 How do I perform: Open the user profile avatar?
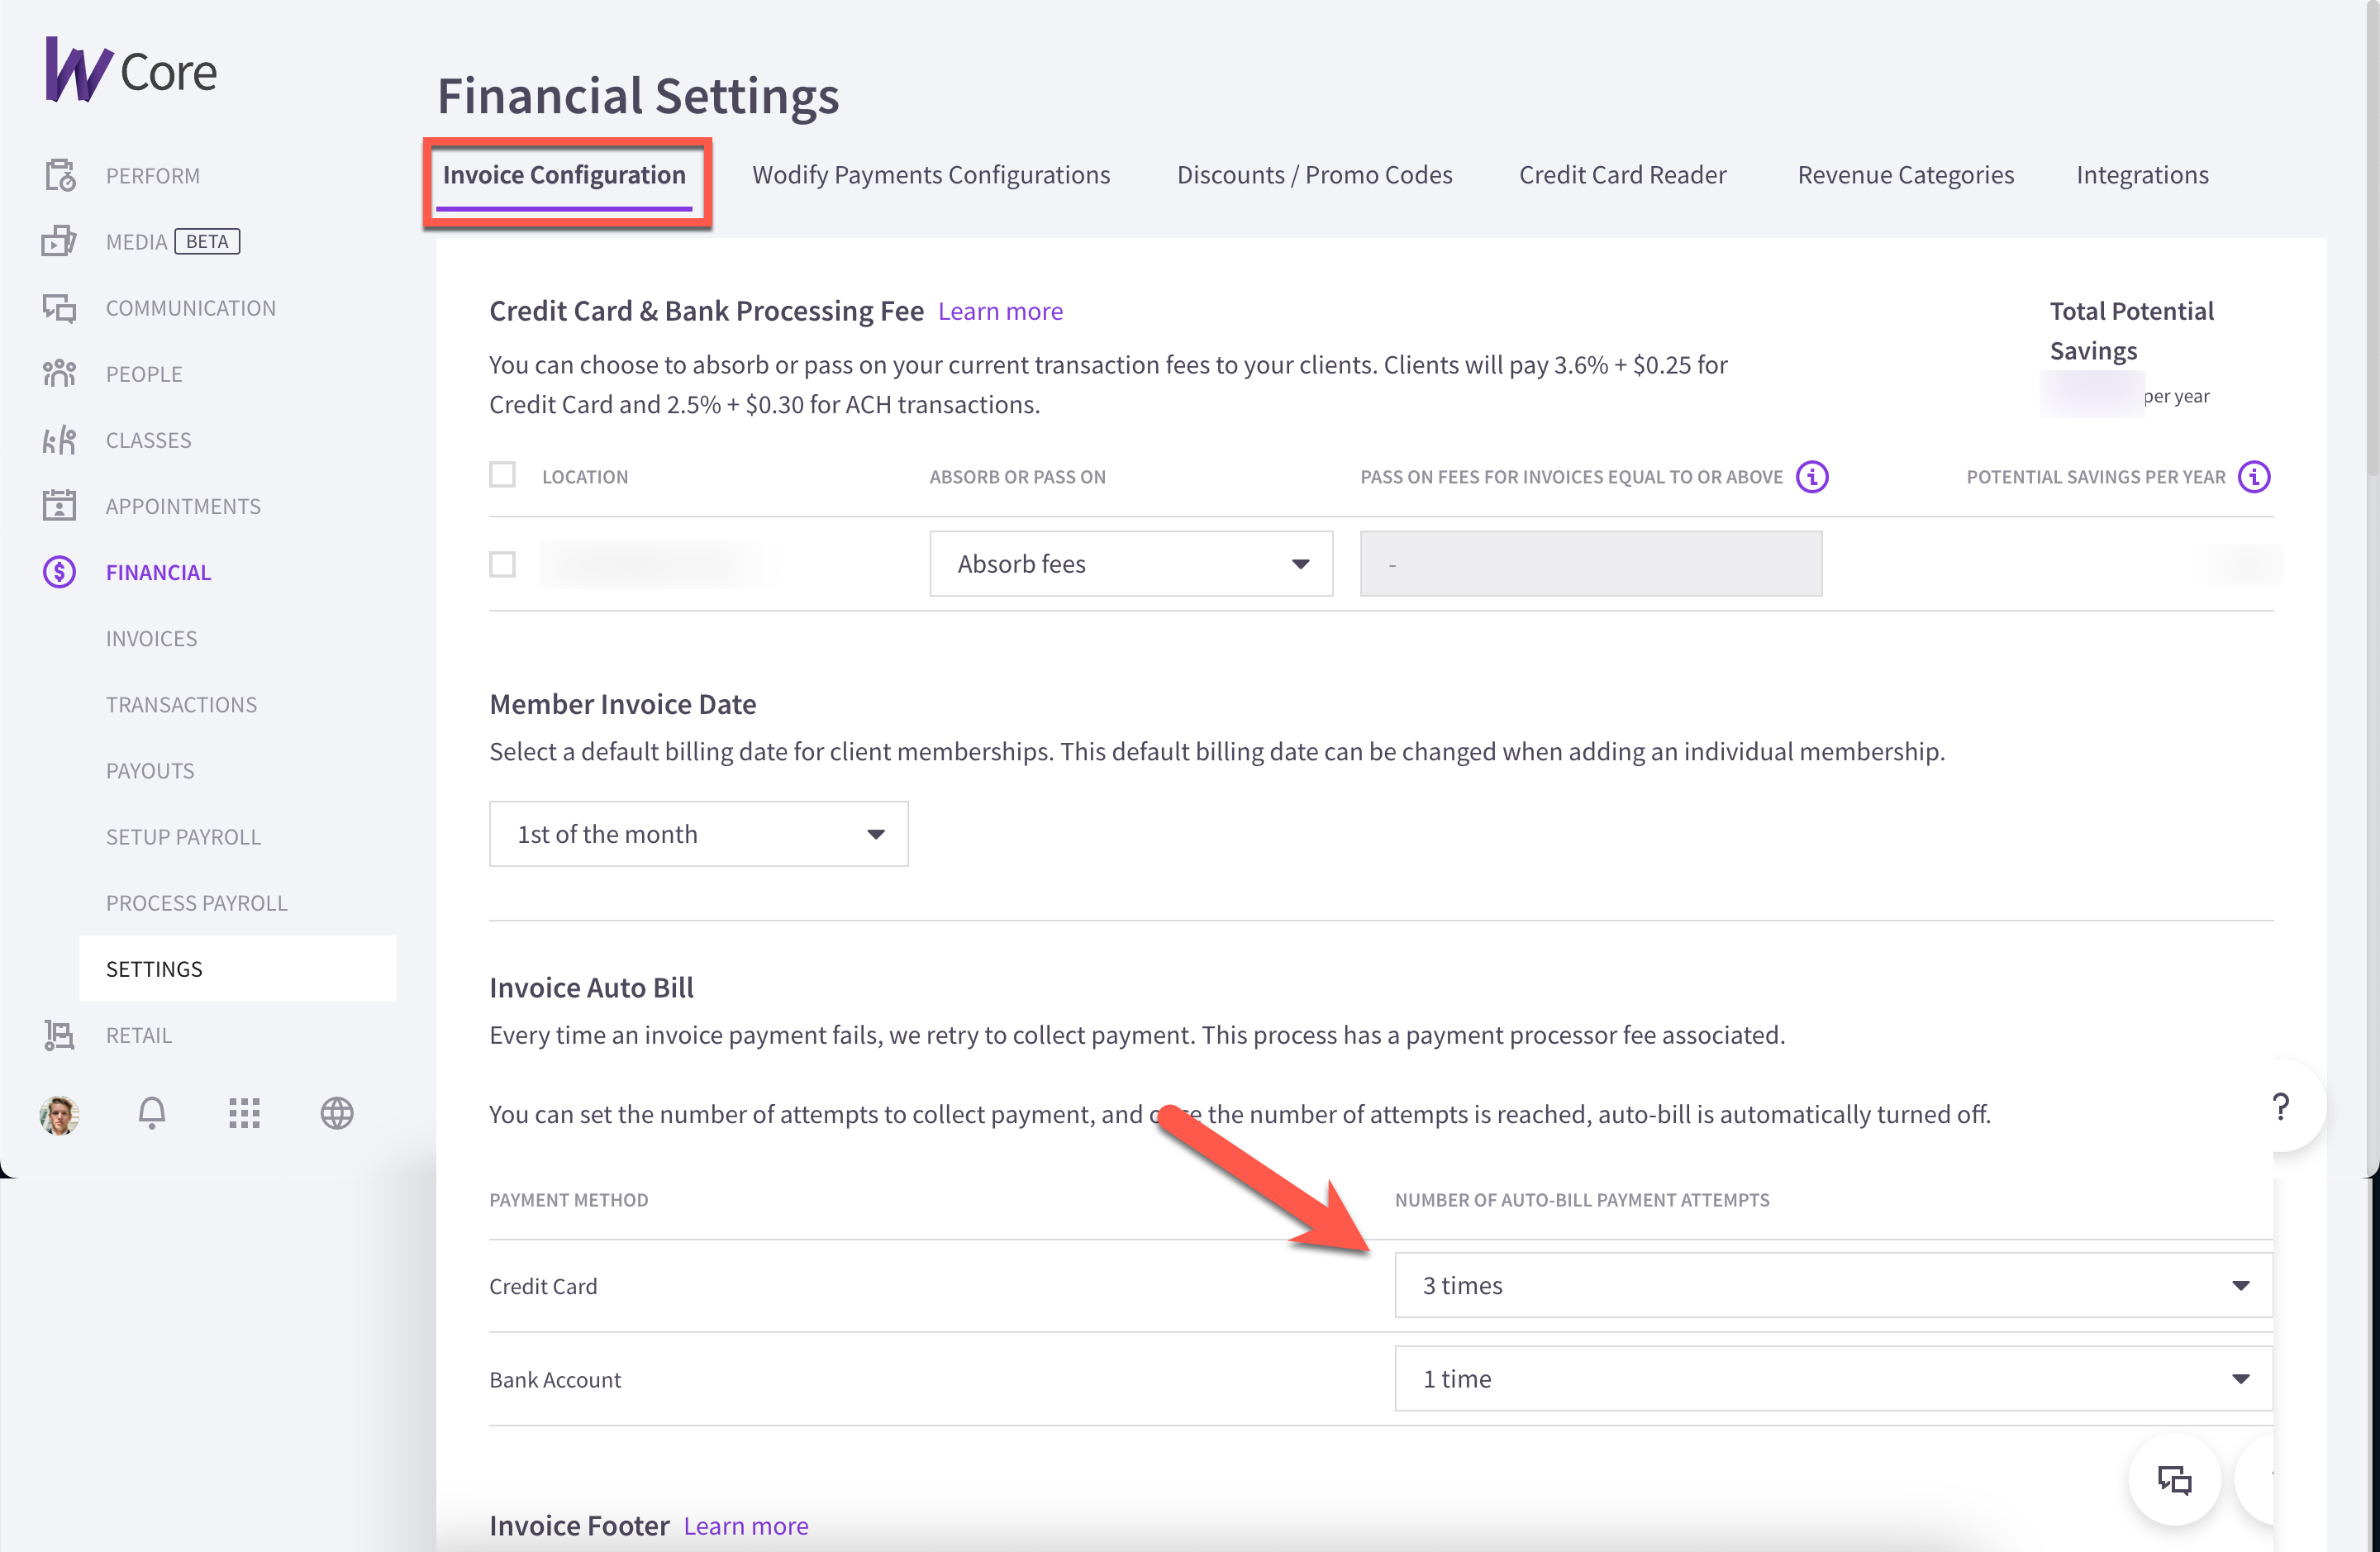pos(59,1114)
